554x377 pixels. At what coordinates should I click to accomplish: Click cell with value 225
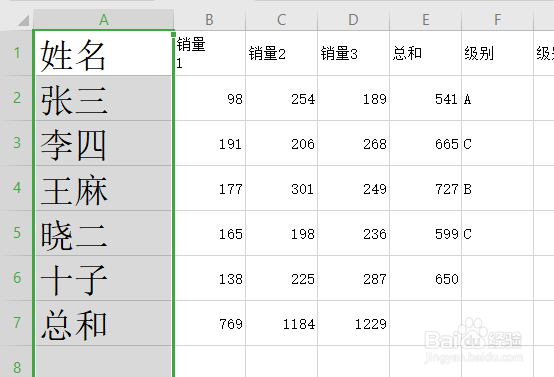pos(282,278)
